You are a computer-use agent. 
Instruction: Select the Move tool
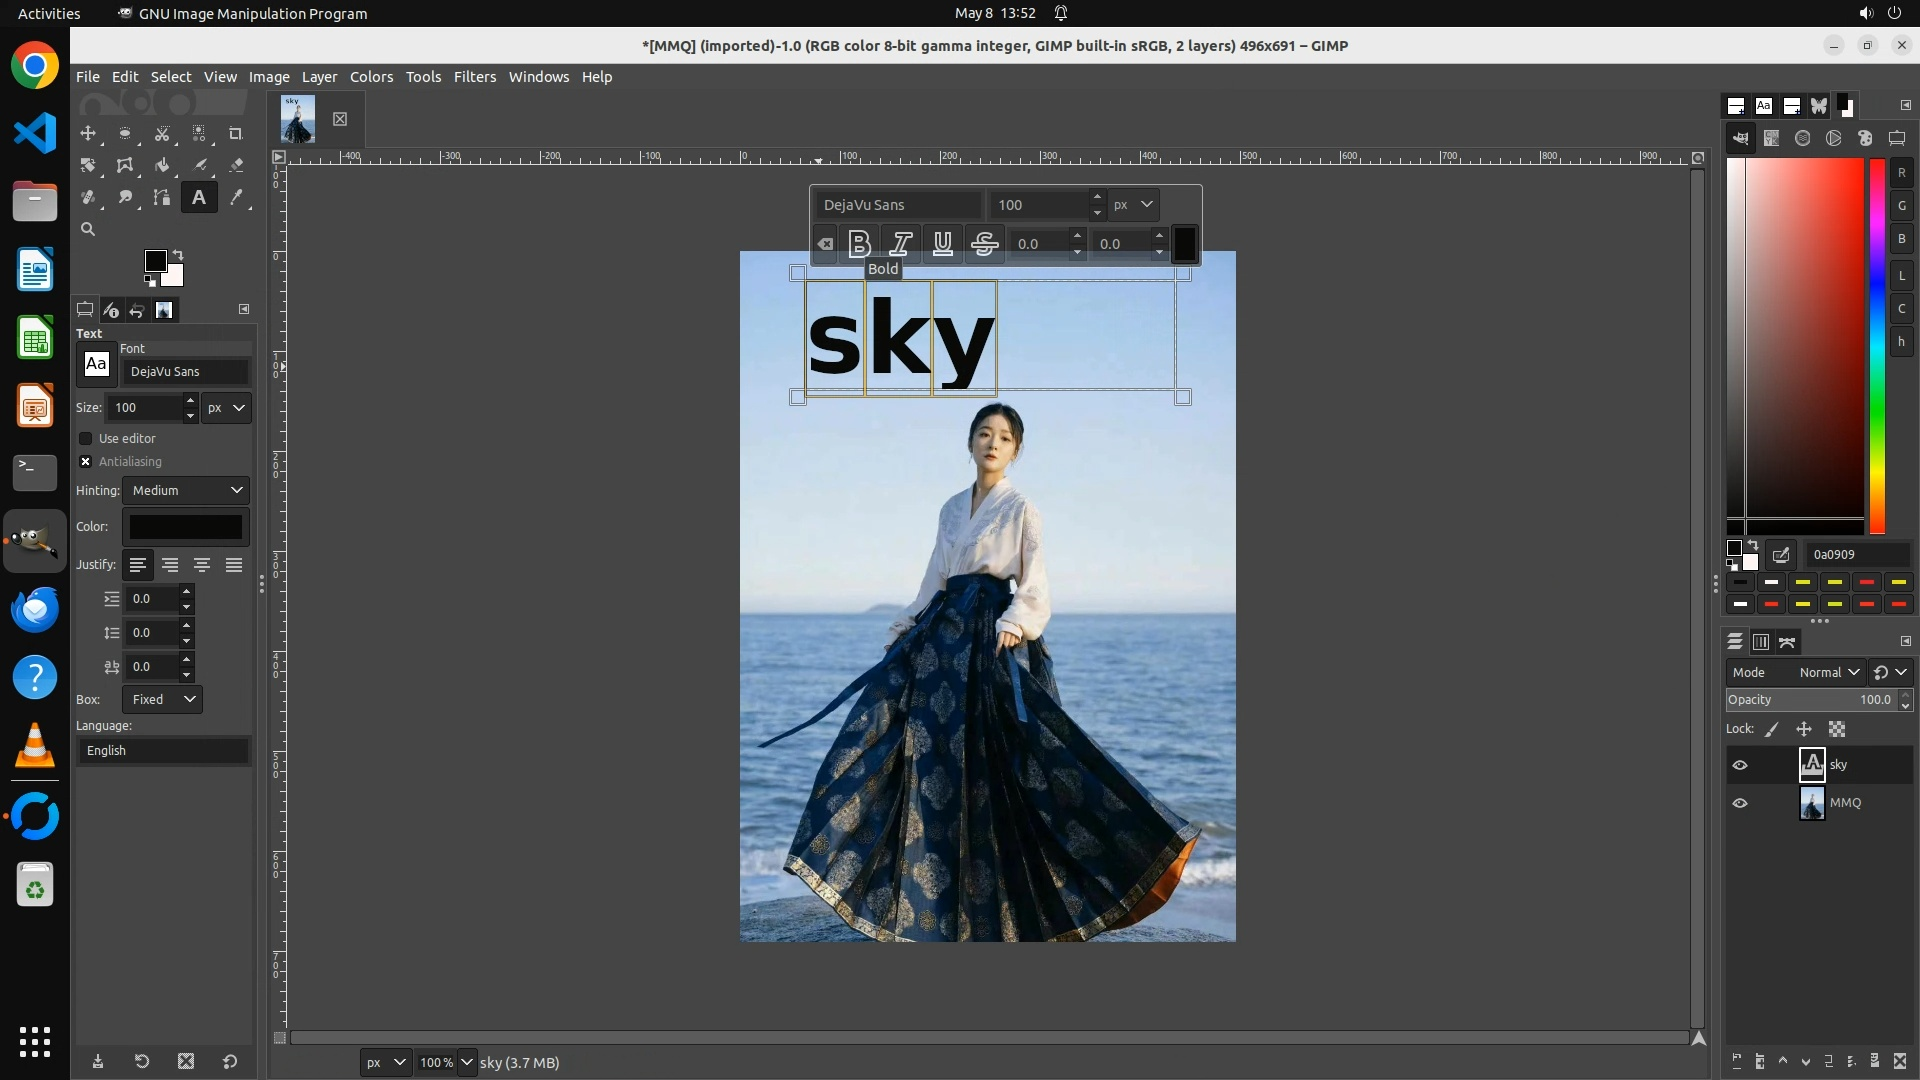88,133
